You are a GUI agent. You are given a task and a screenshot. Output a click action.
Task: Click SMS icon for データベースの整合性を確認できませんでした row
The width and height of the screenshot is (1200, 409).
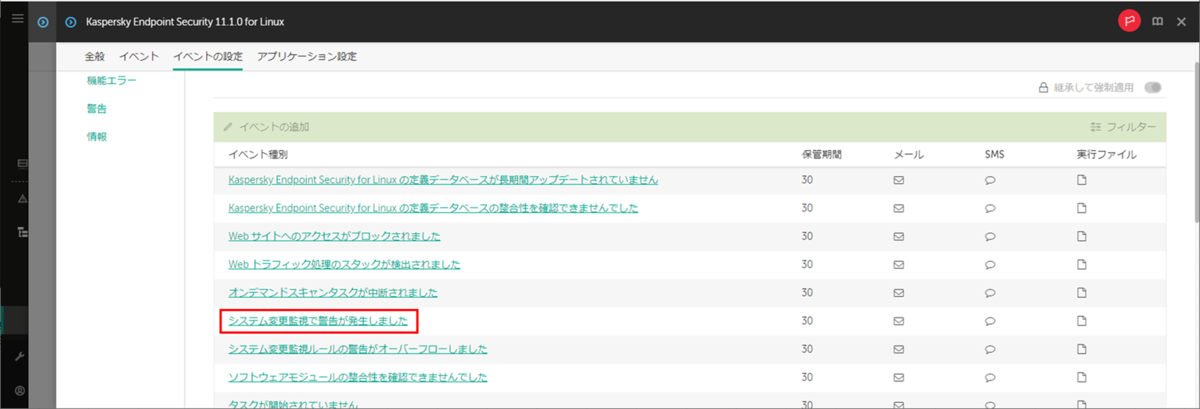tap(990, 208)
